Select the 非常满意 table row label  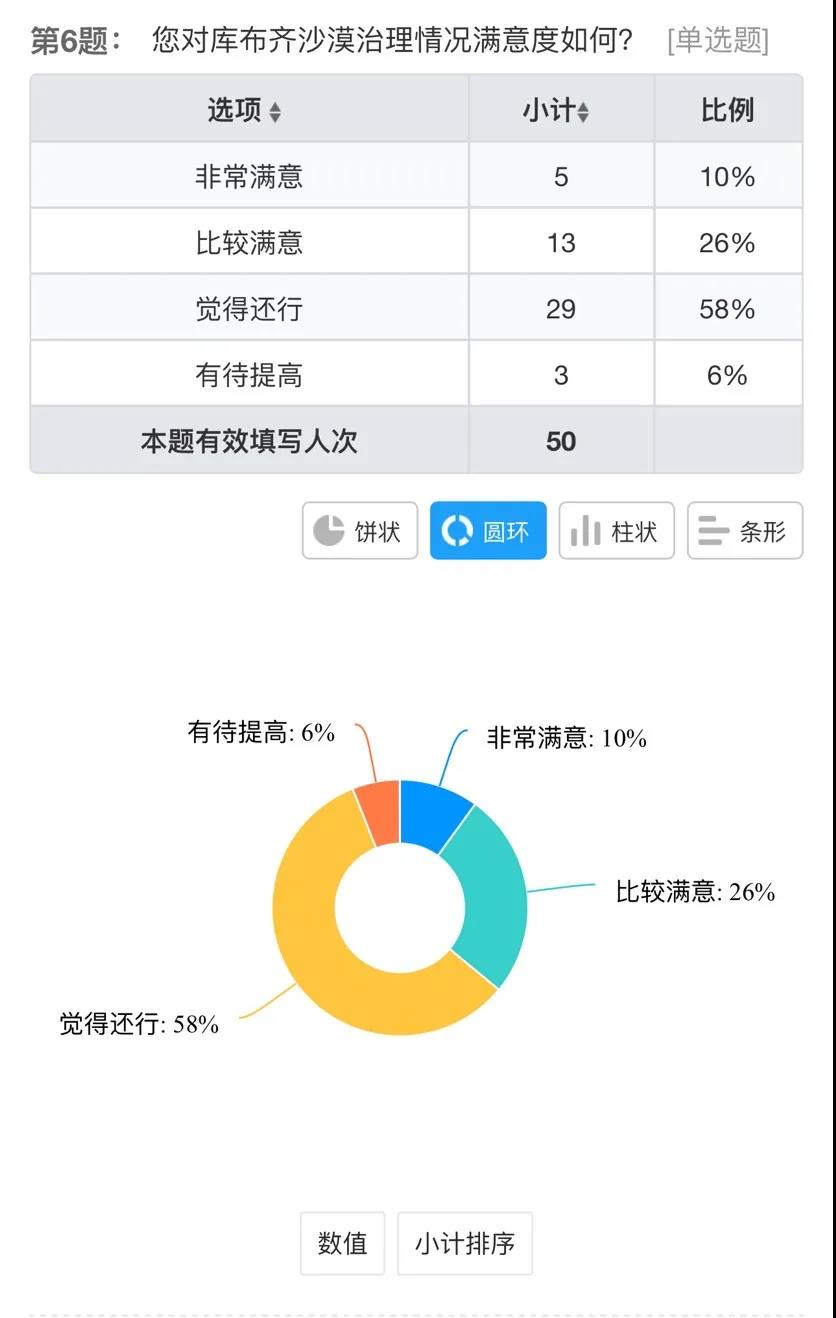pos(249,177)
